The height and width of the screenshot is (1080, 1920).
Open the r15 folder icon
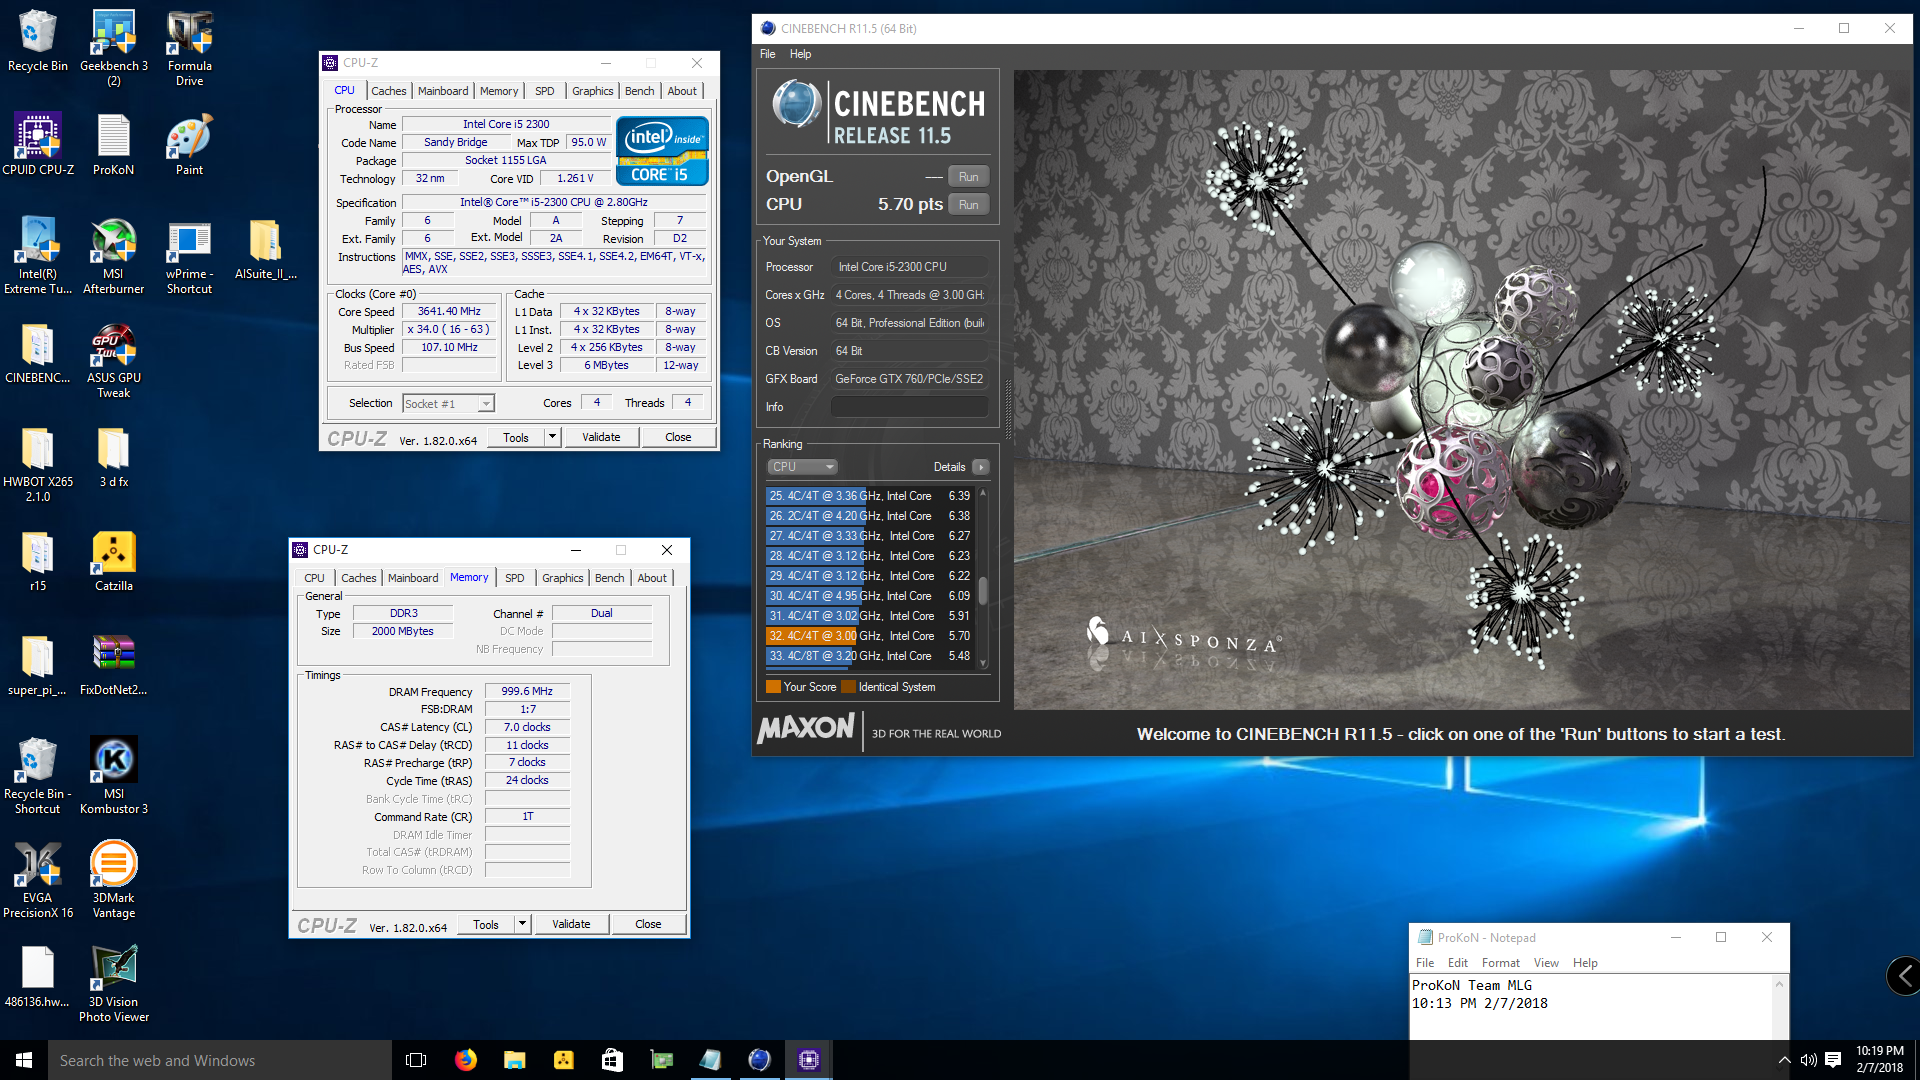point(38,561)
